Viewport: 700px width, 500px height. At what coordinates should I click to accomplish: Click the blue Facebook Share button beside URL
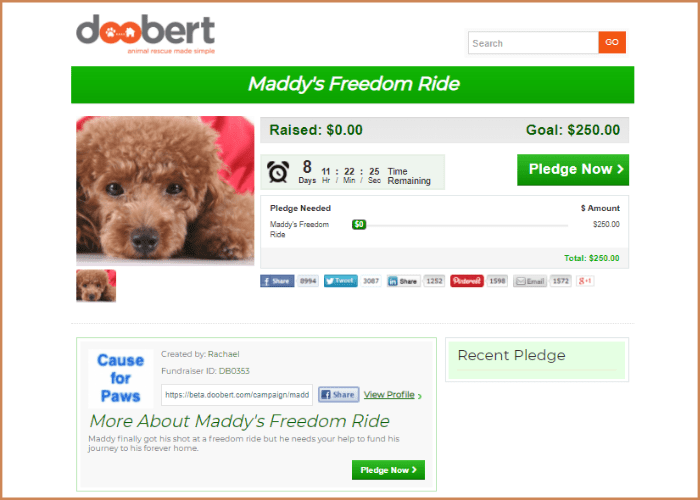(x=339, y=395)
